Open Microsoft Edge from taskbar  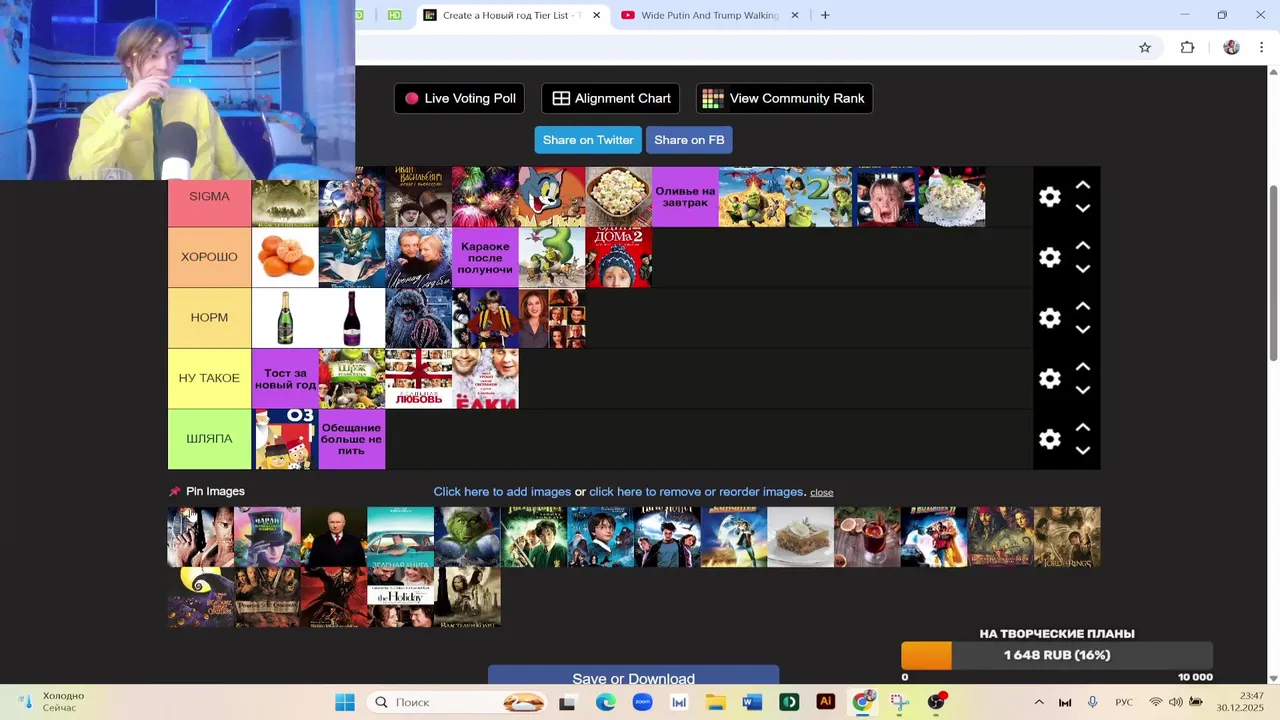[605, 702]
